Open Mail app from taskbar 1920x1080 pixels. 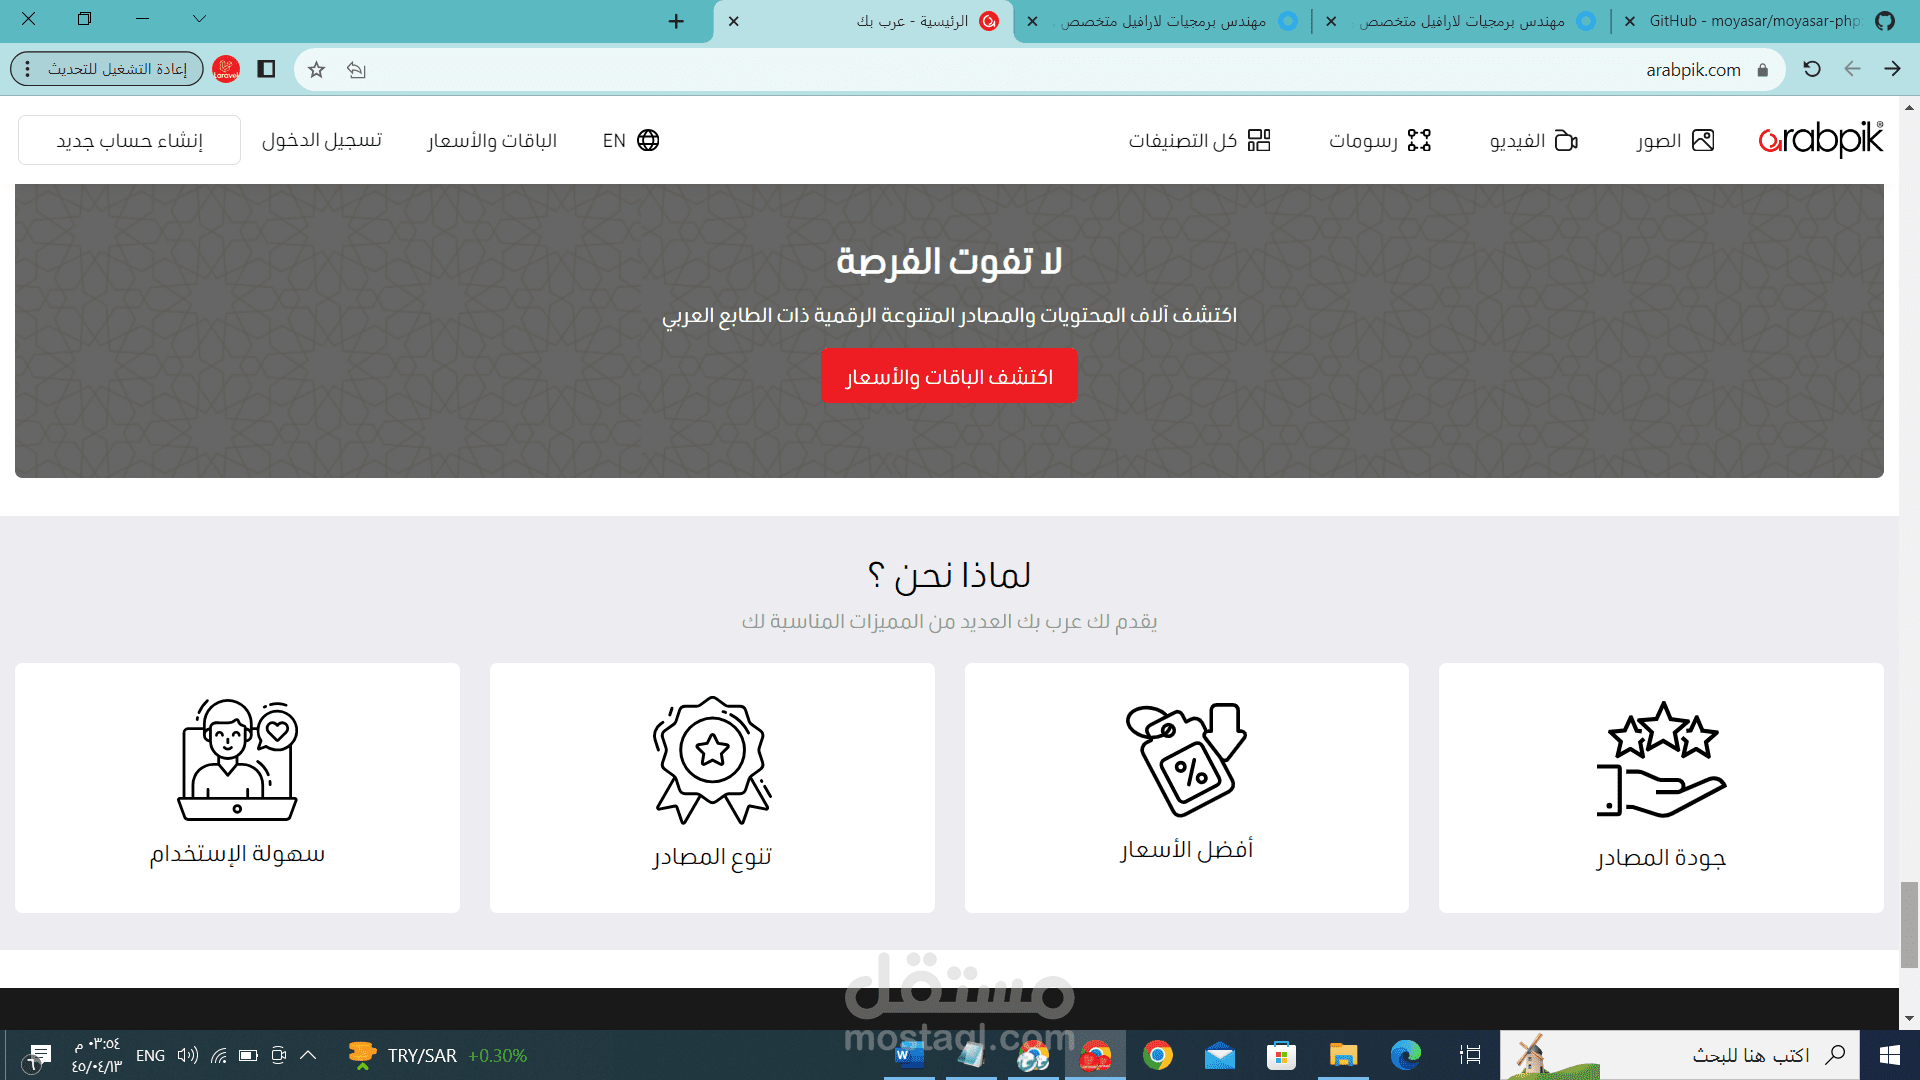(x=1220, y=1055)
